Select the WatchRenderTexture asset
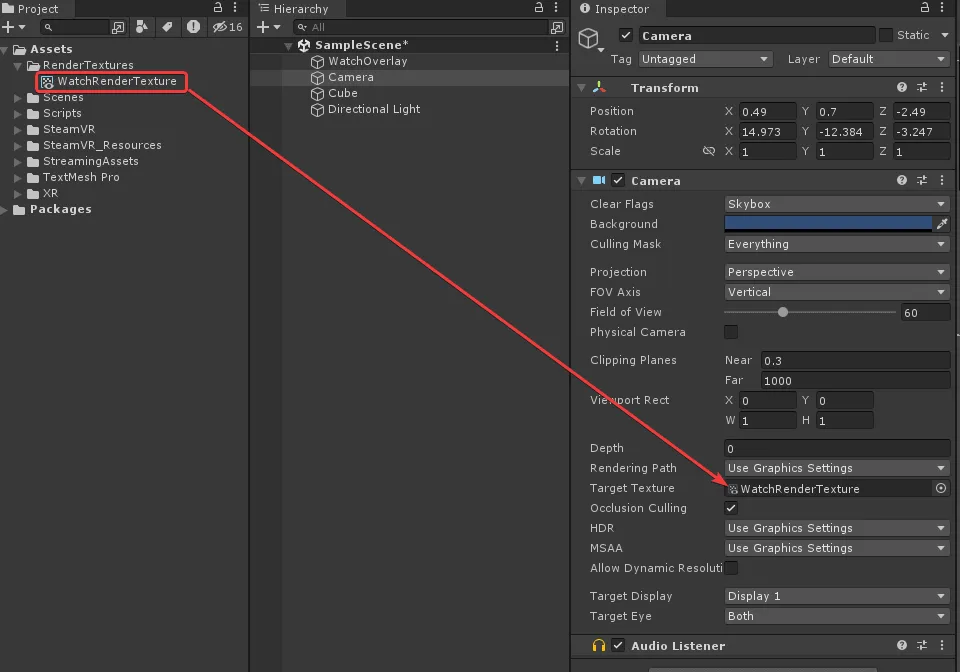 (x=110, y=81)
